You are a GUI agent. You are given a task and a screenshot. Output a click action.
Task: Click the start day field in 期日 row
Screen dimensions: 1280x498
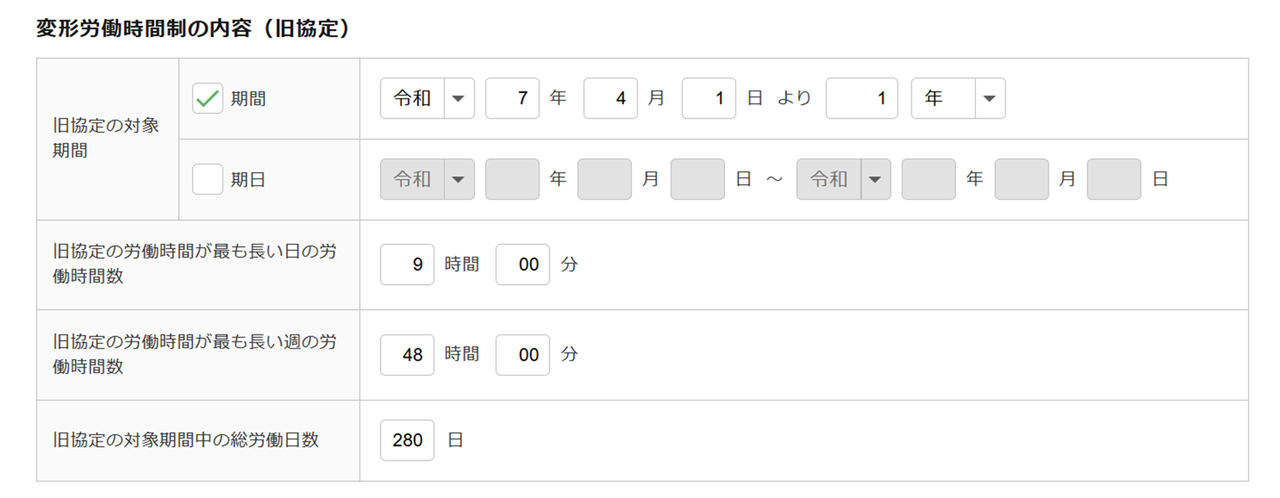[697, 180]
